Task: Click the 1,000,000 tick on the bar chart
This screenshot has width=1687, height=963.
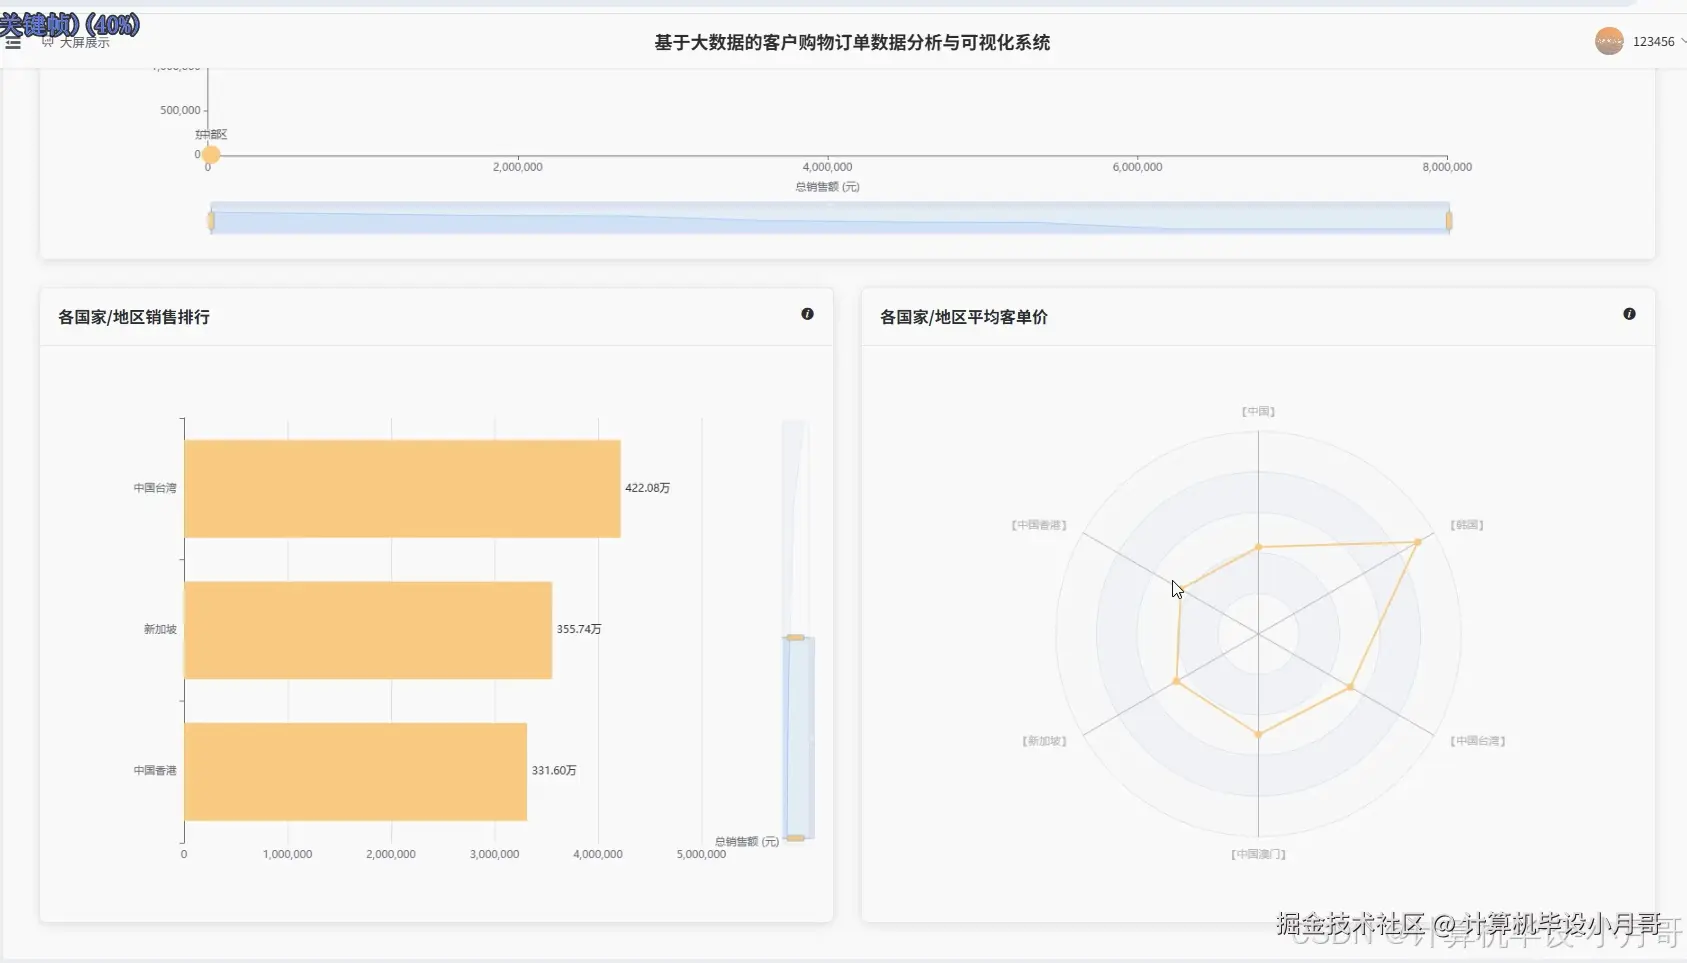Action: click(x=288, y=854)
